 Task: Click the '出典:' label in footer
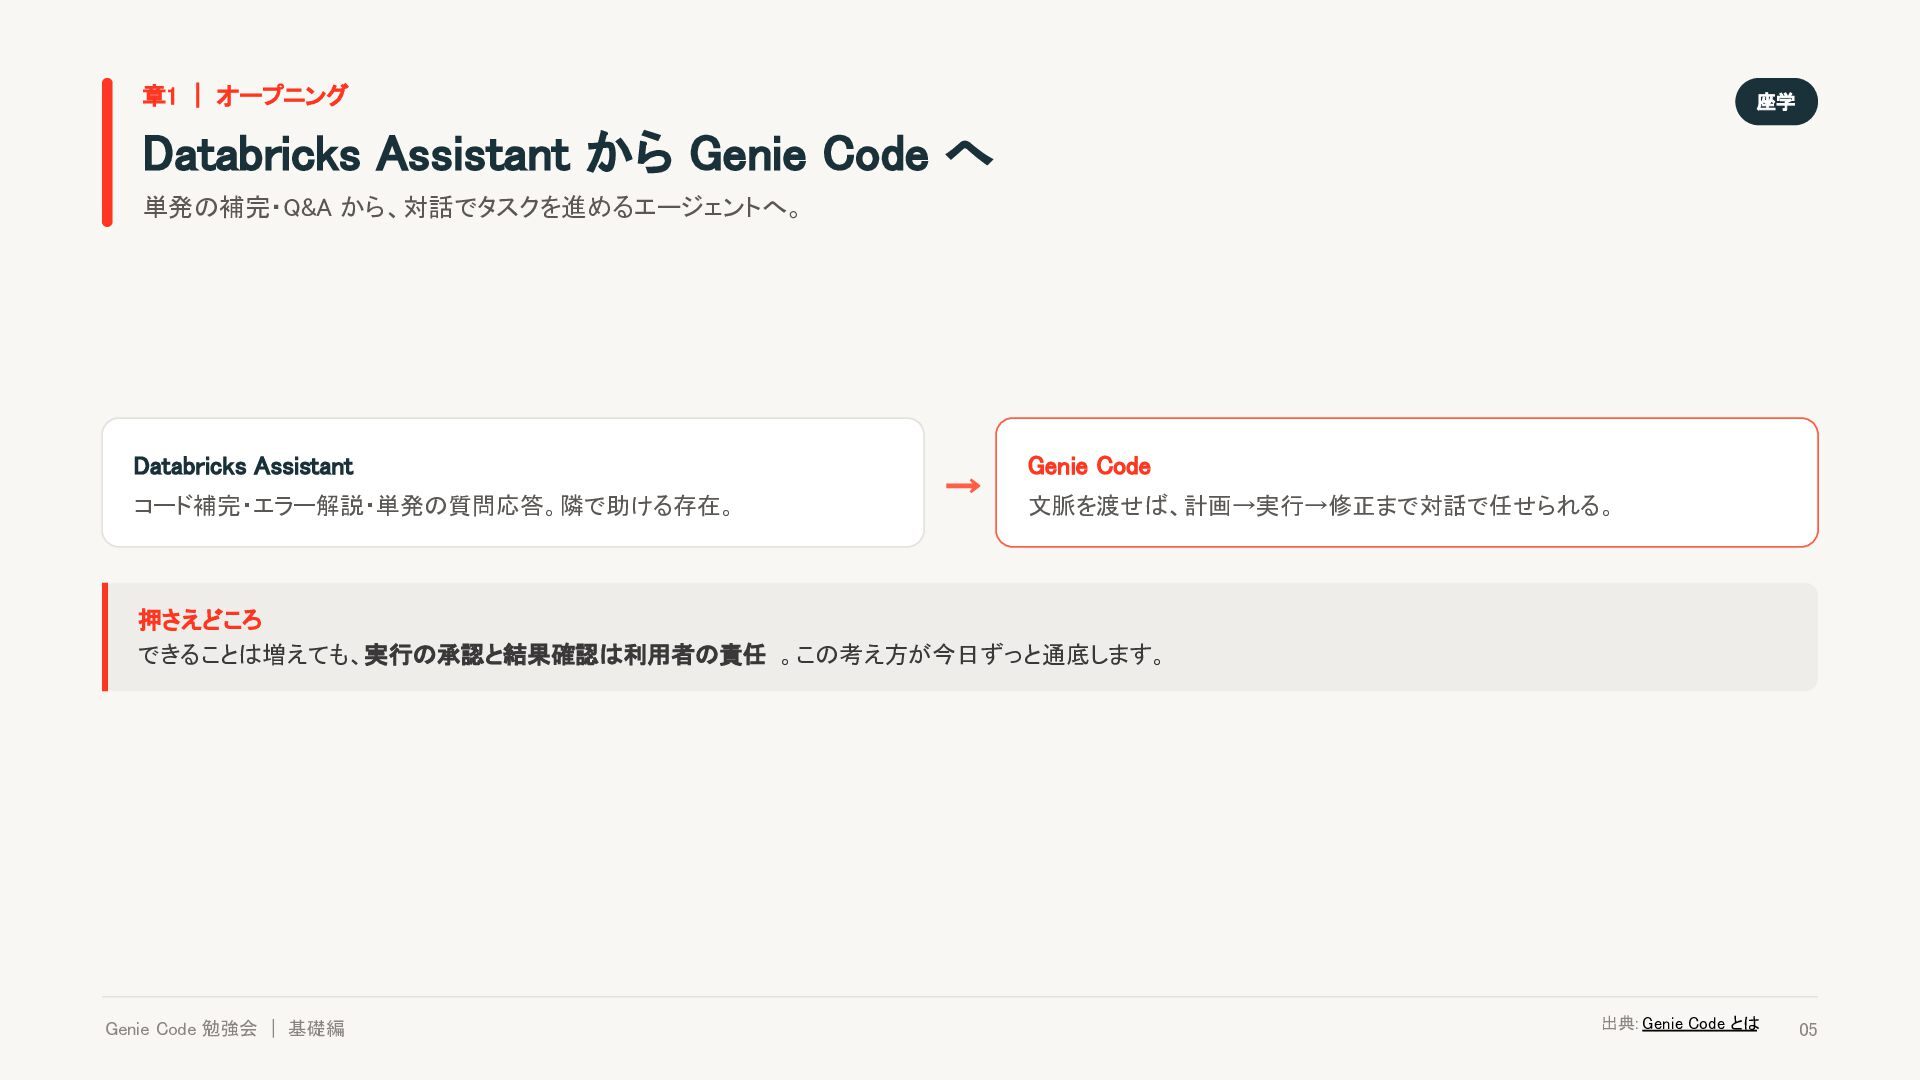pos(1619,1023)
